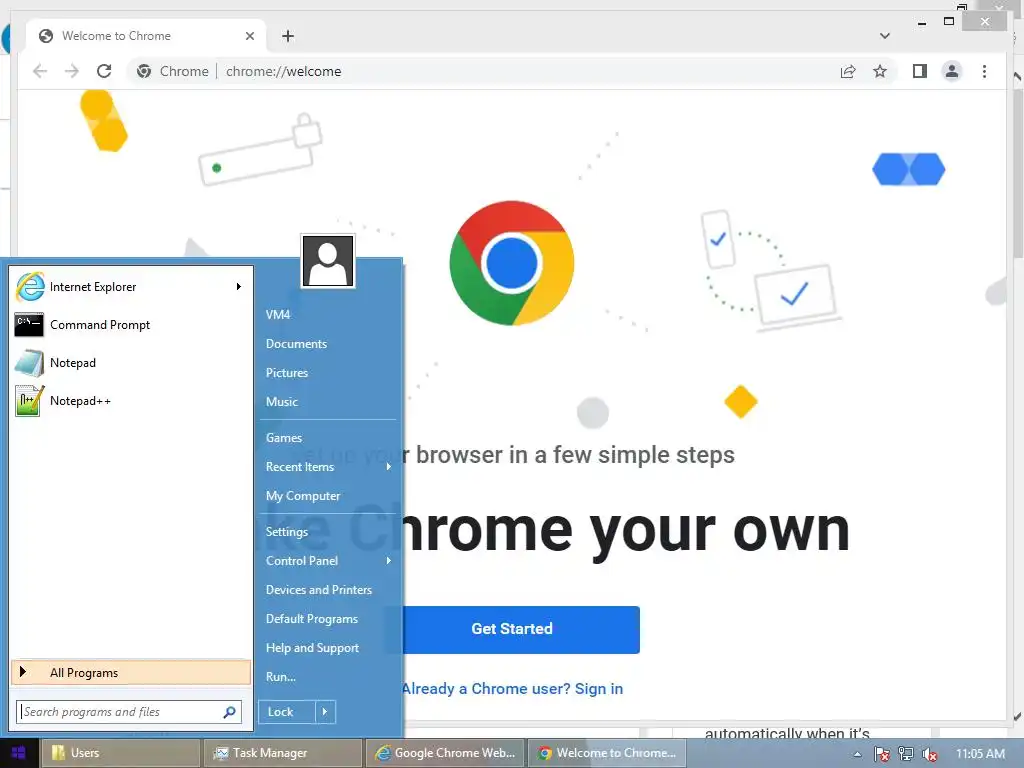1024x768 pixels.
Task: Reload the Welcome to Chrome page
Action: pyautogui.click(x=104, y=71)
